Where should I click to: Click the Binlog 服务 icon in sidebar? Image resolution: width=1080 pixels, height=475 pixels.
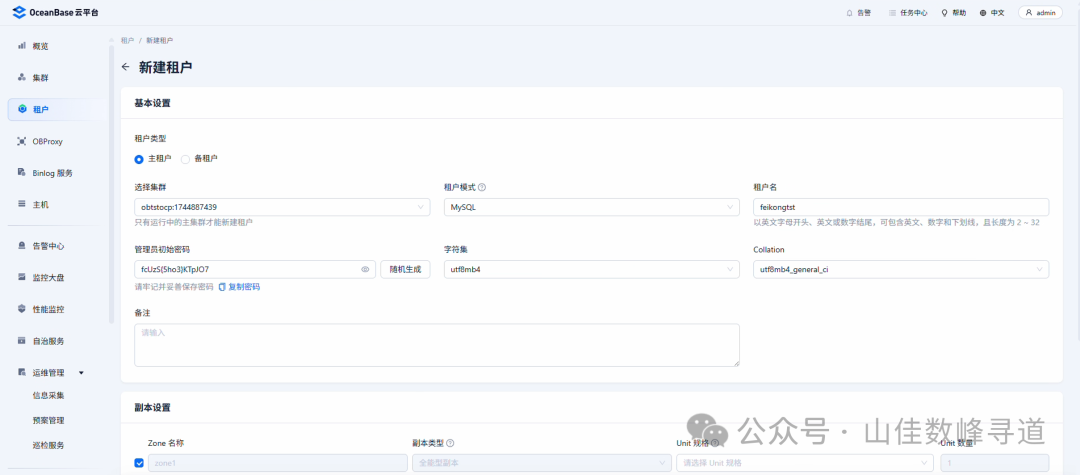click(21, 172)
